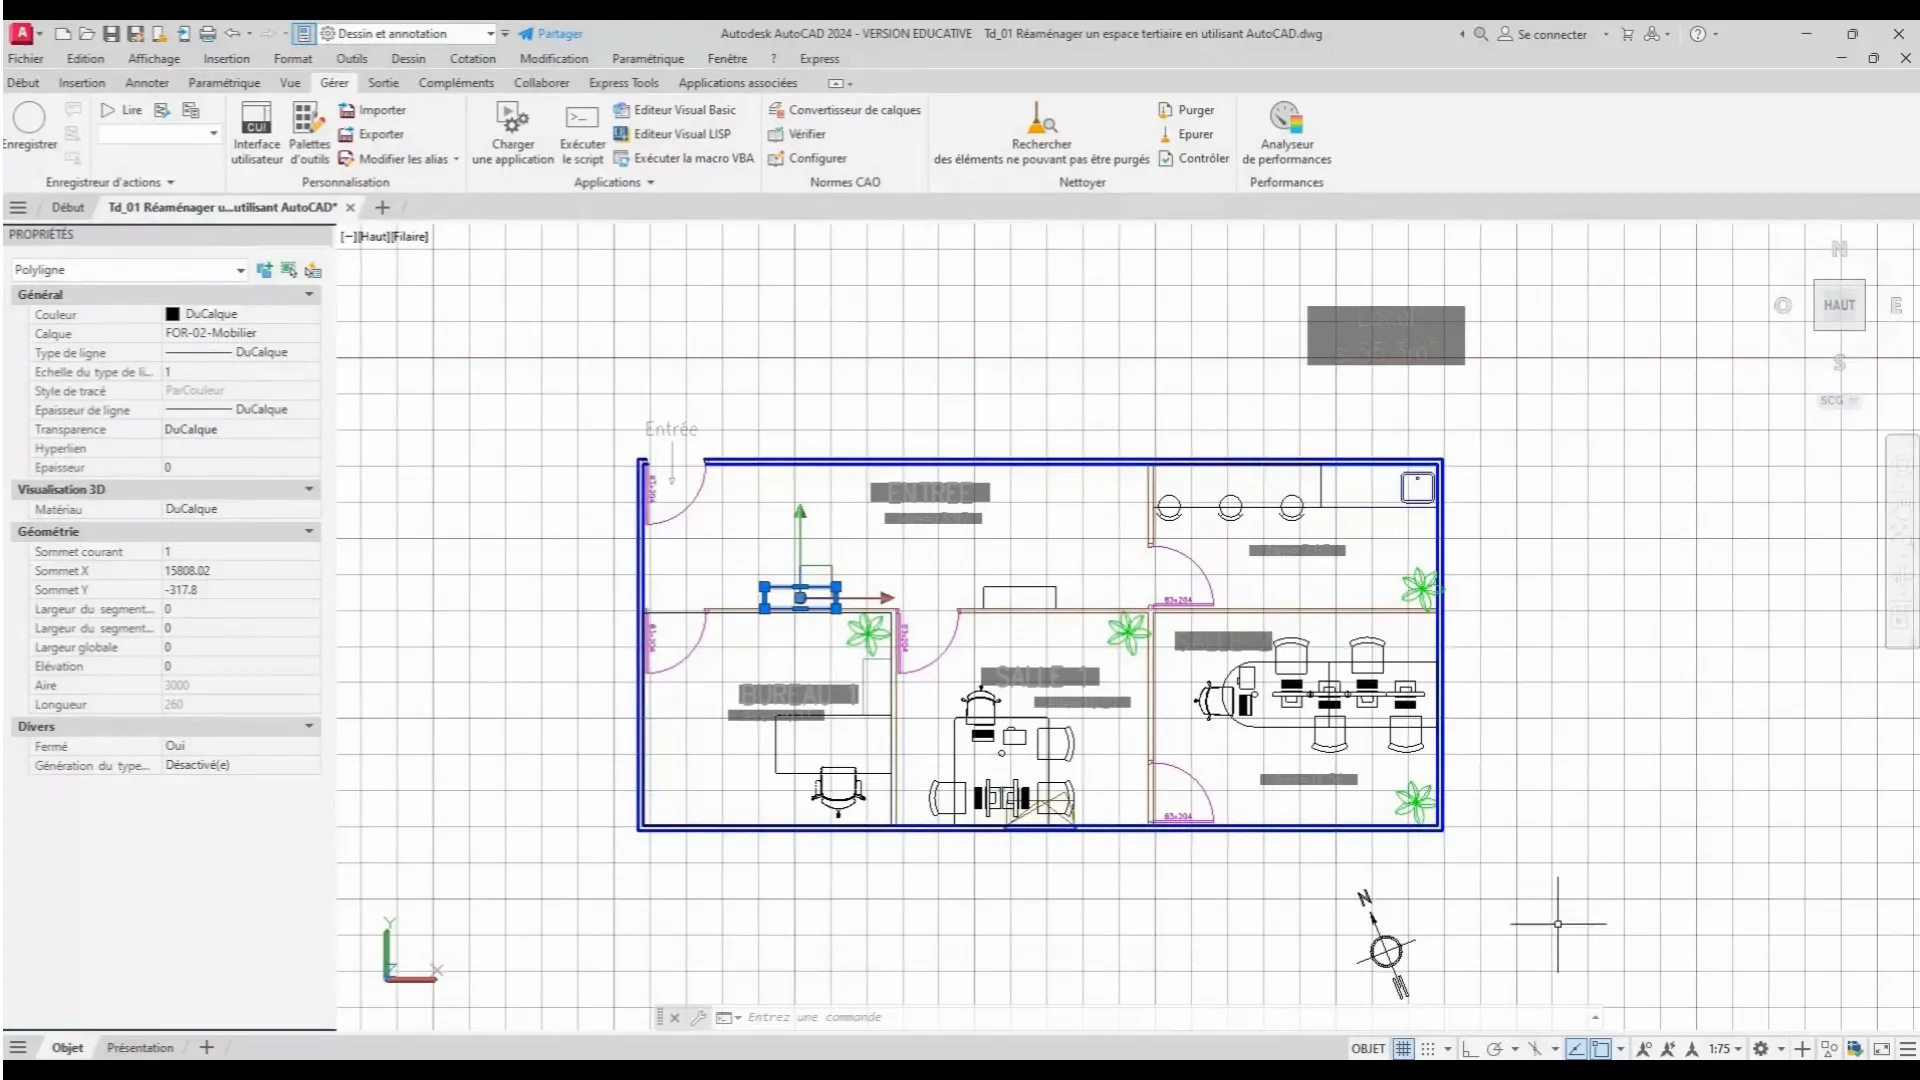Image resolution: width=1920 pixels, height=1080 pixels.
Task: Click the Lire play macro button
Action: click(x=122, y=110)
